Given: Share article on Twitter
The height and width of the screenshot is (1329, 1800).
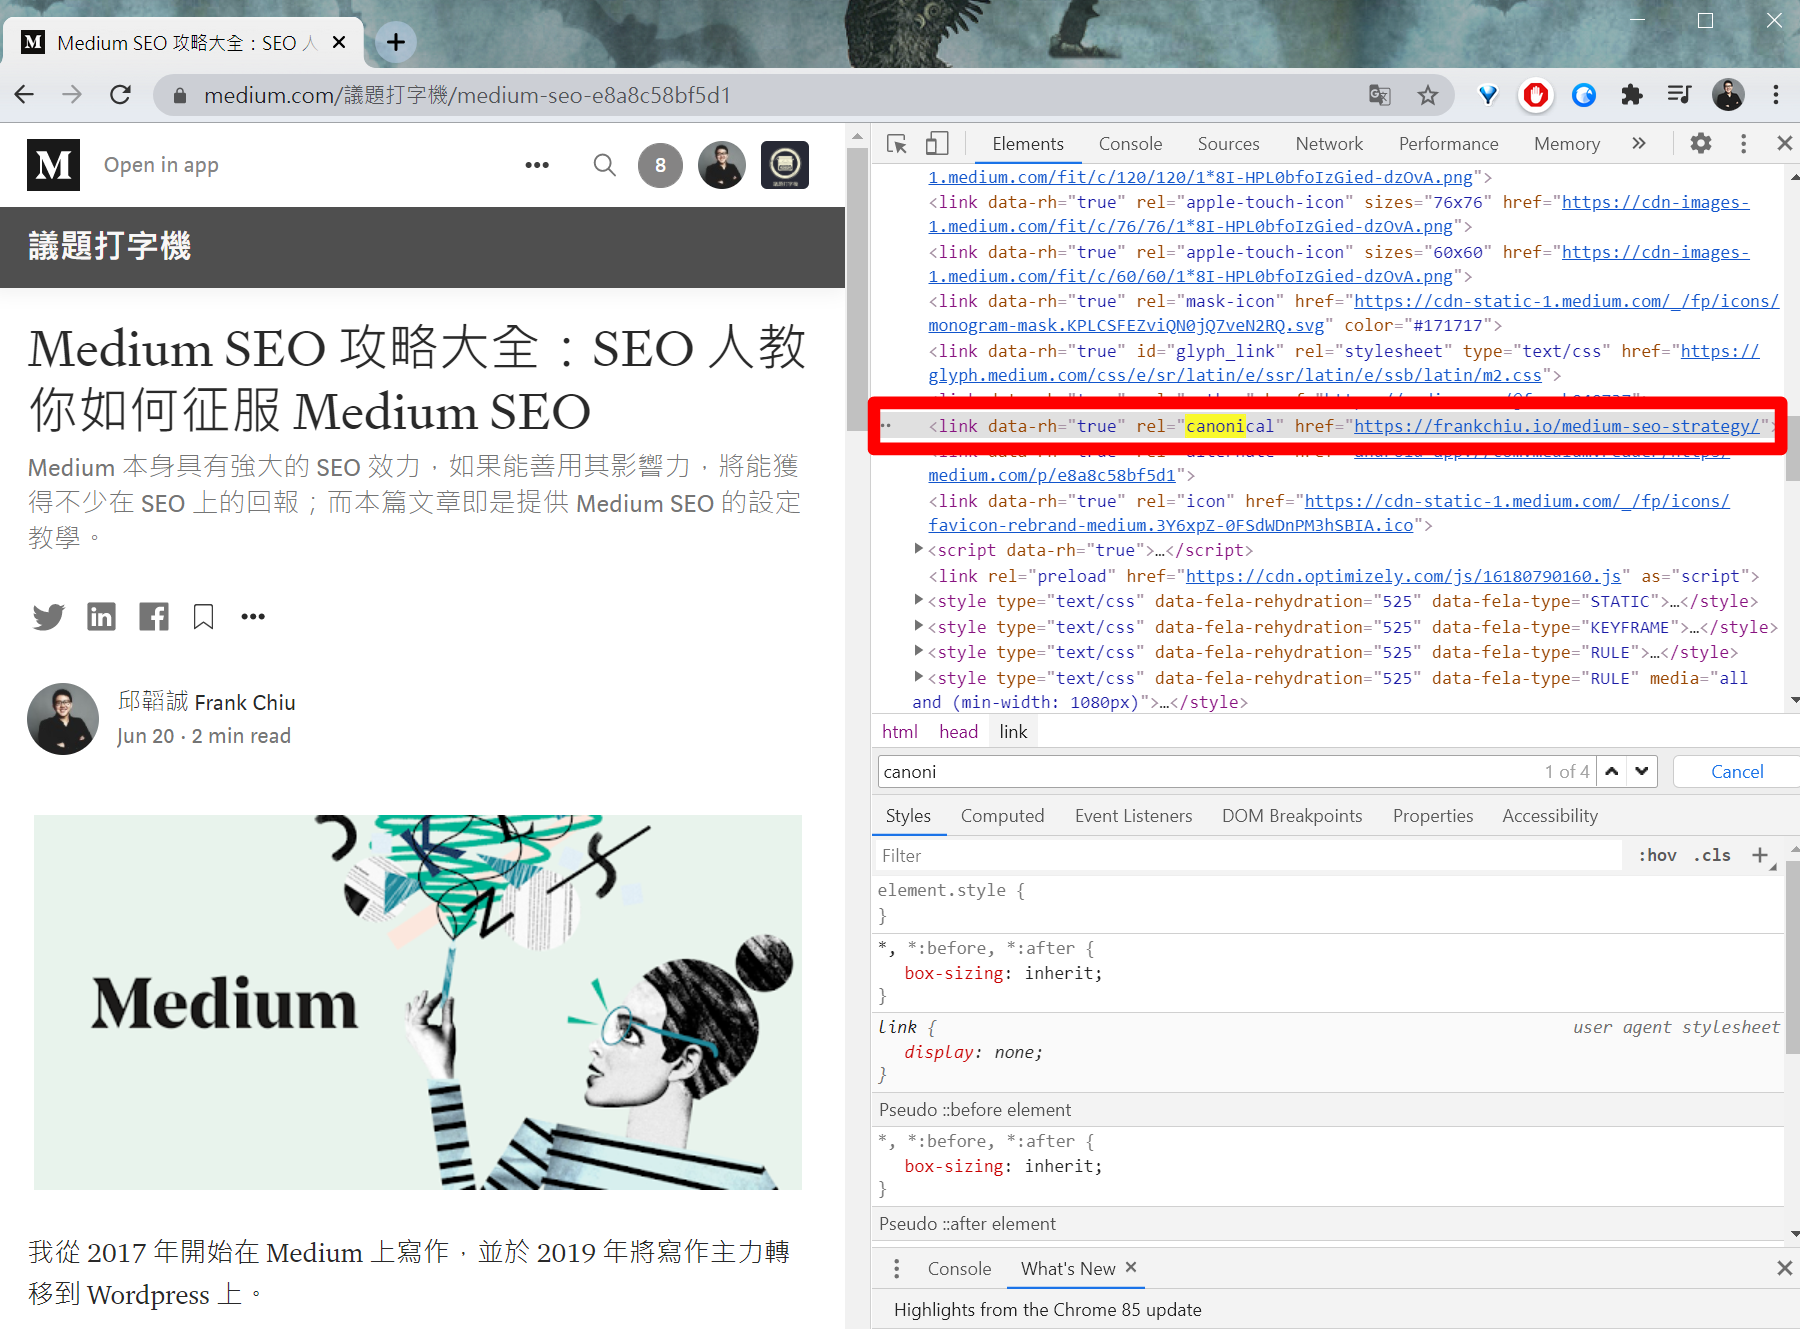Looking at the screenshot, I should tap(48, 617).
